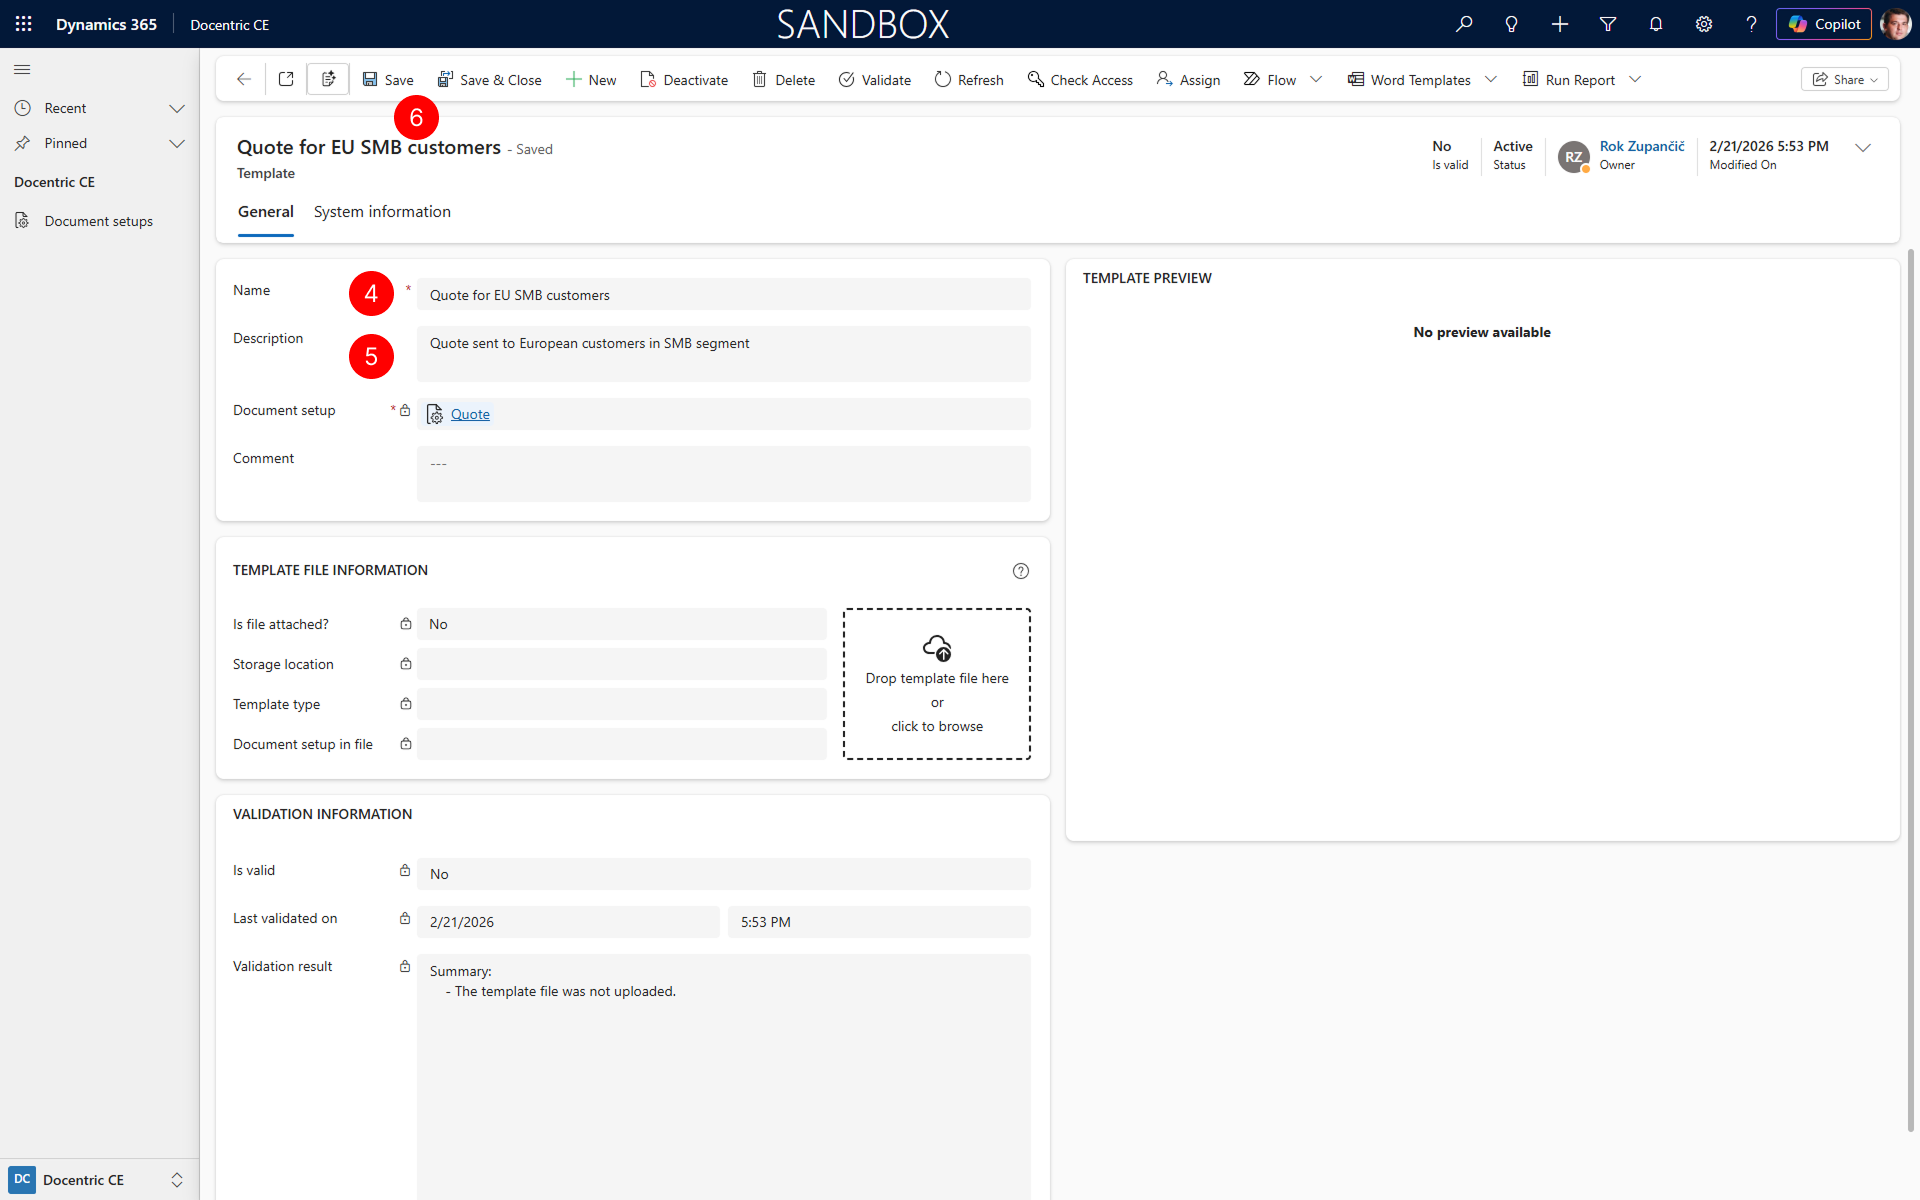Assign the record to another user
Viewport: 1920px width, 1200px height.
point(1188,79)
